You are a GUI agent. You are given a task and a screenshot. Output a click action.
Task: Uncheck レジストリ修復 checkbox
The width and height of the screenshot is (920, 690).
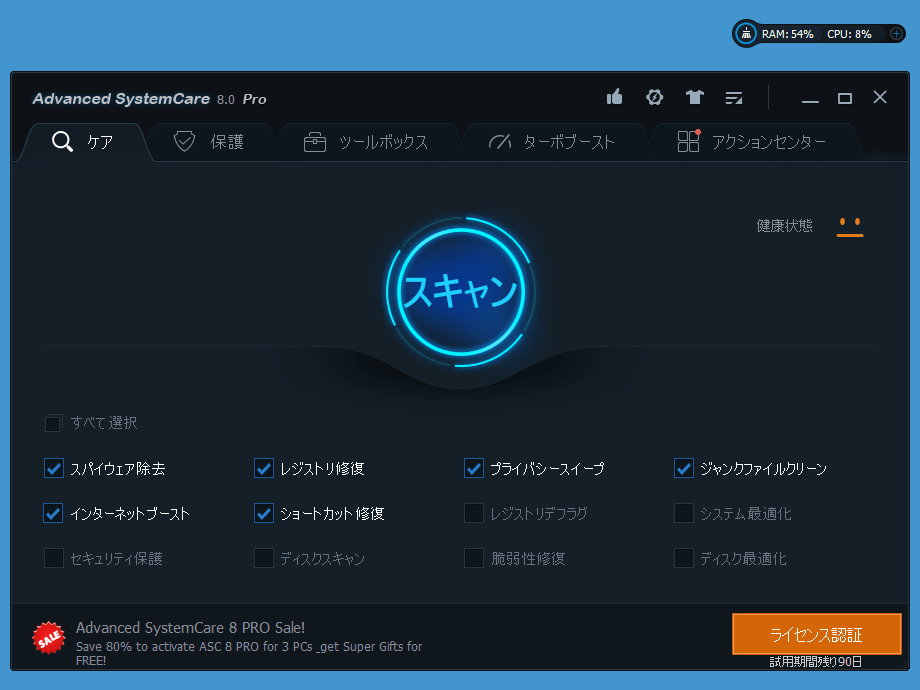(263, 468)
